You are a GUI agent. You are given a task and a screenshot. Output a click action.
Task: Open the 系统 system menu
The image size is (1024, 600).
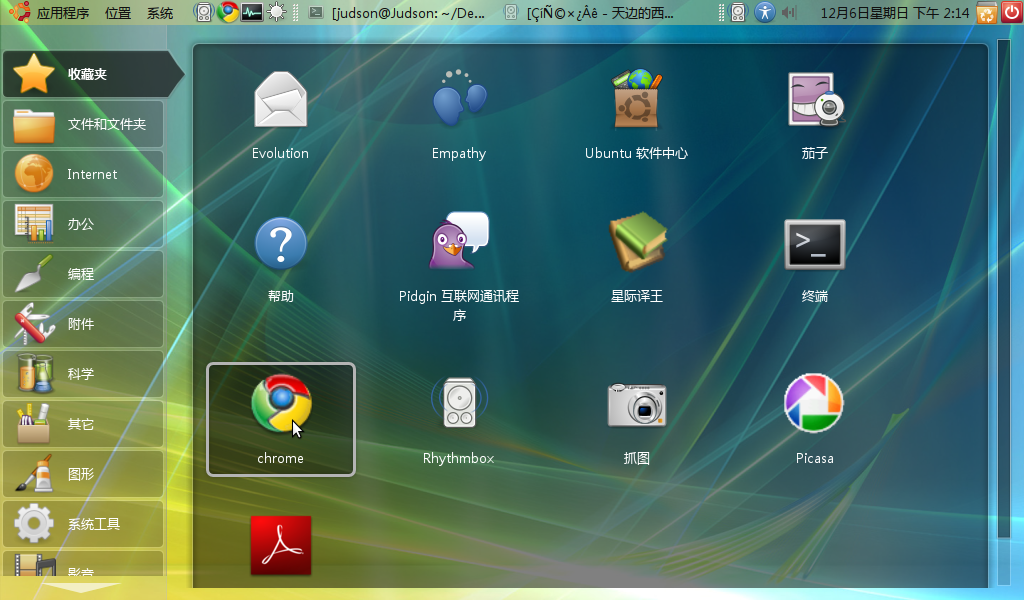click(160, 13)
